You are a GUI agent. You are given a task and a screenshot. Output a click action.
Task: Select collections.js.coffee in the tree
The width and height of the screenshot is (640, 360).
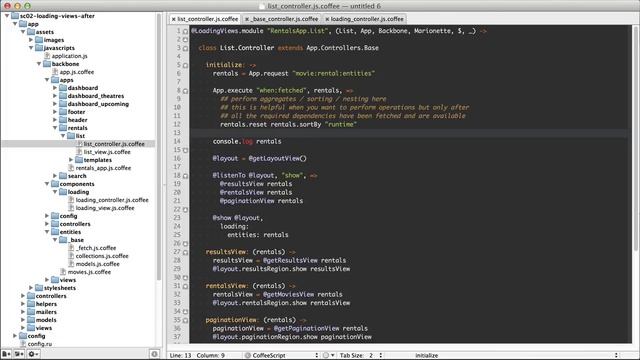(x=102, y=256)
